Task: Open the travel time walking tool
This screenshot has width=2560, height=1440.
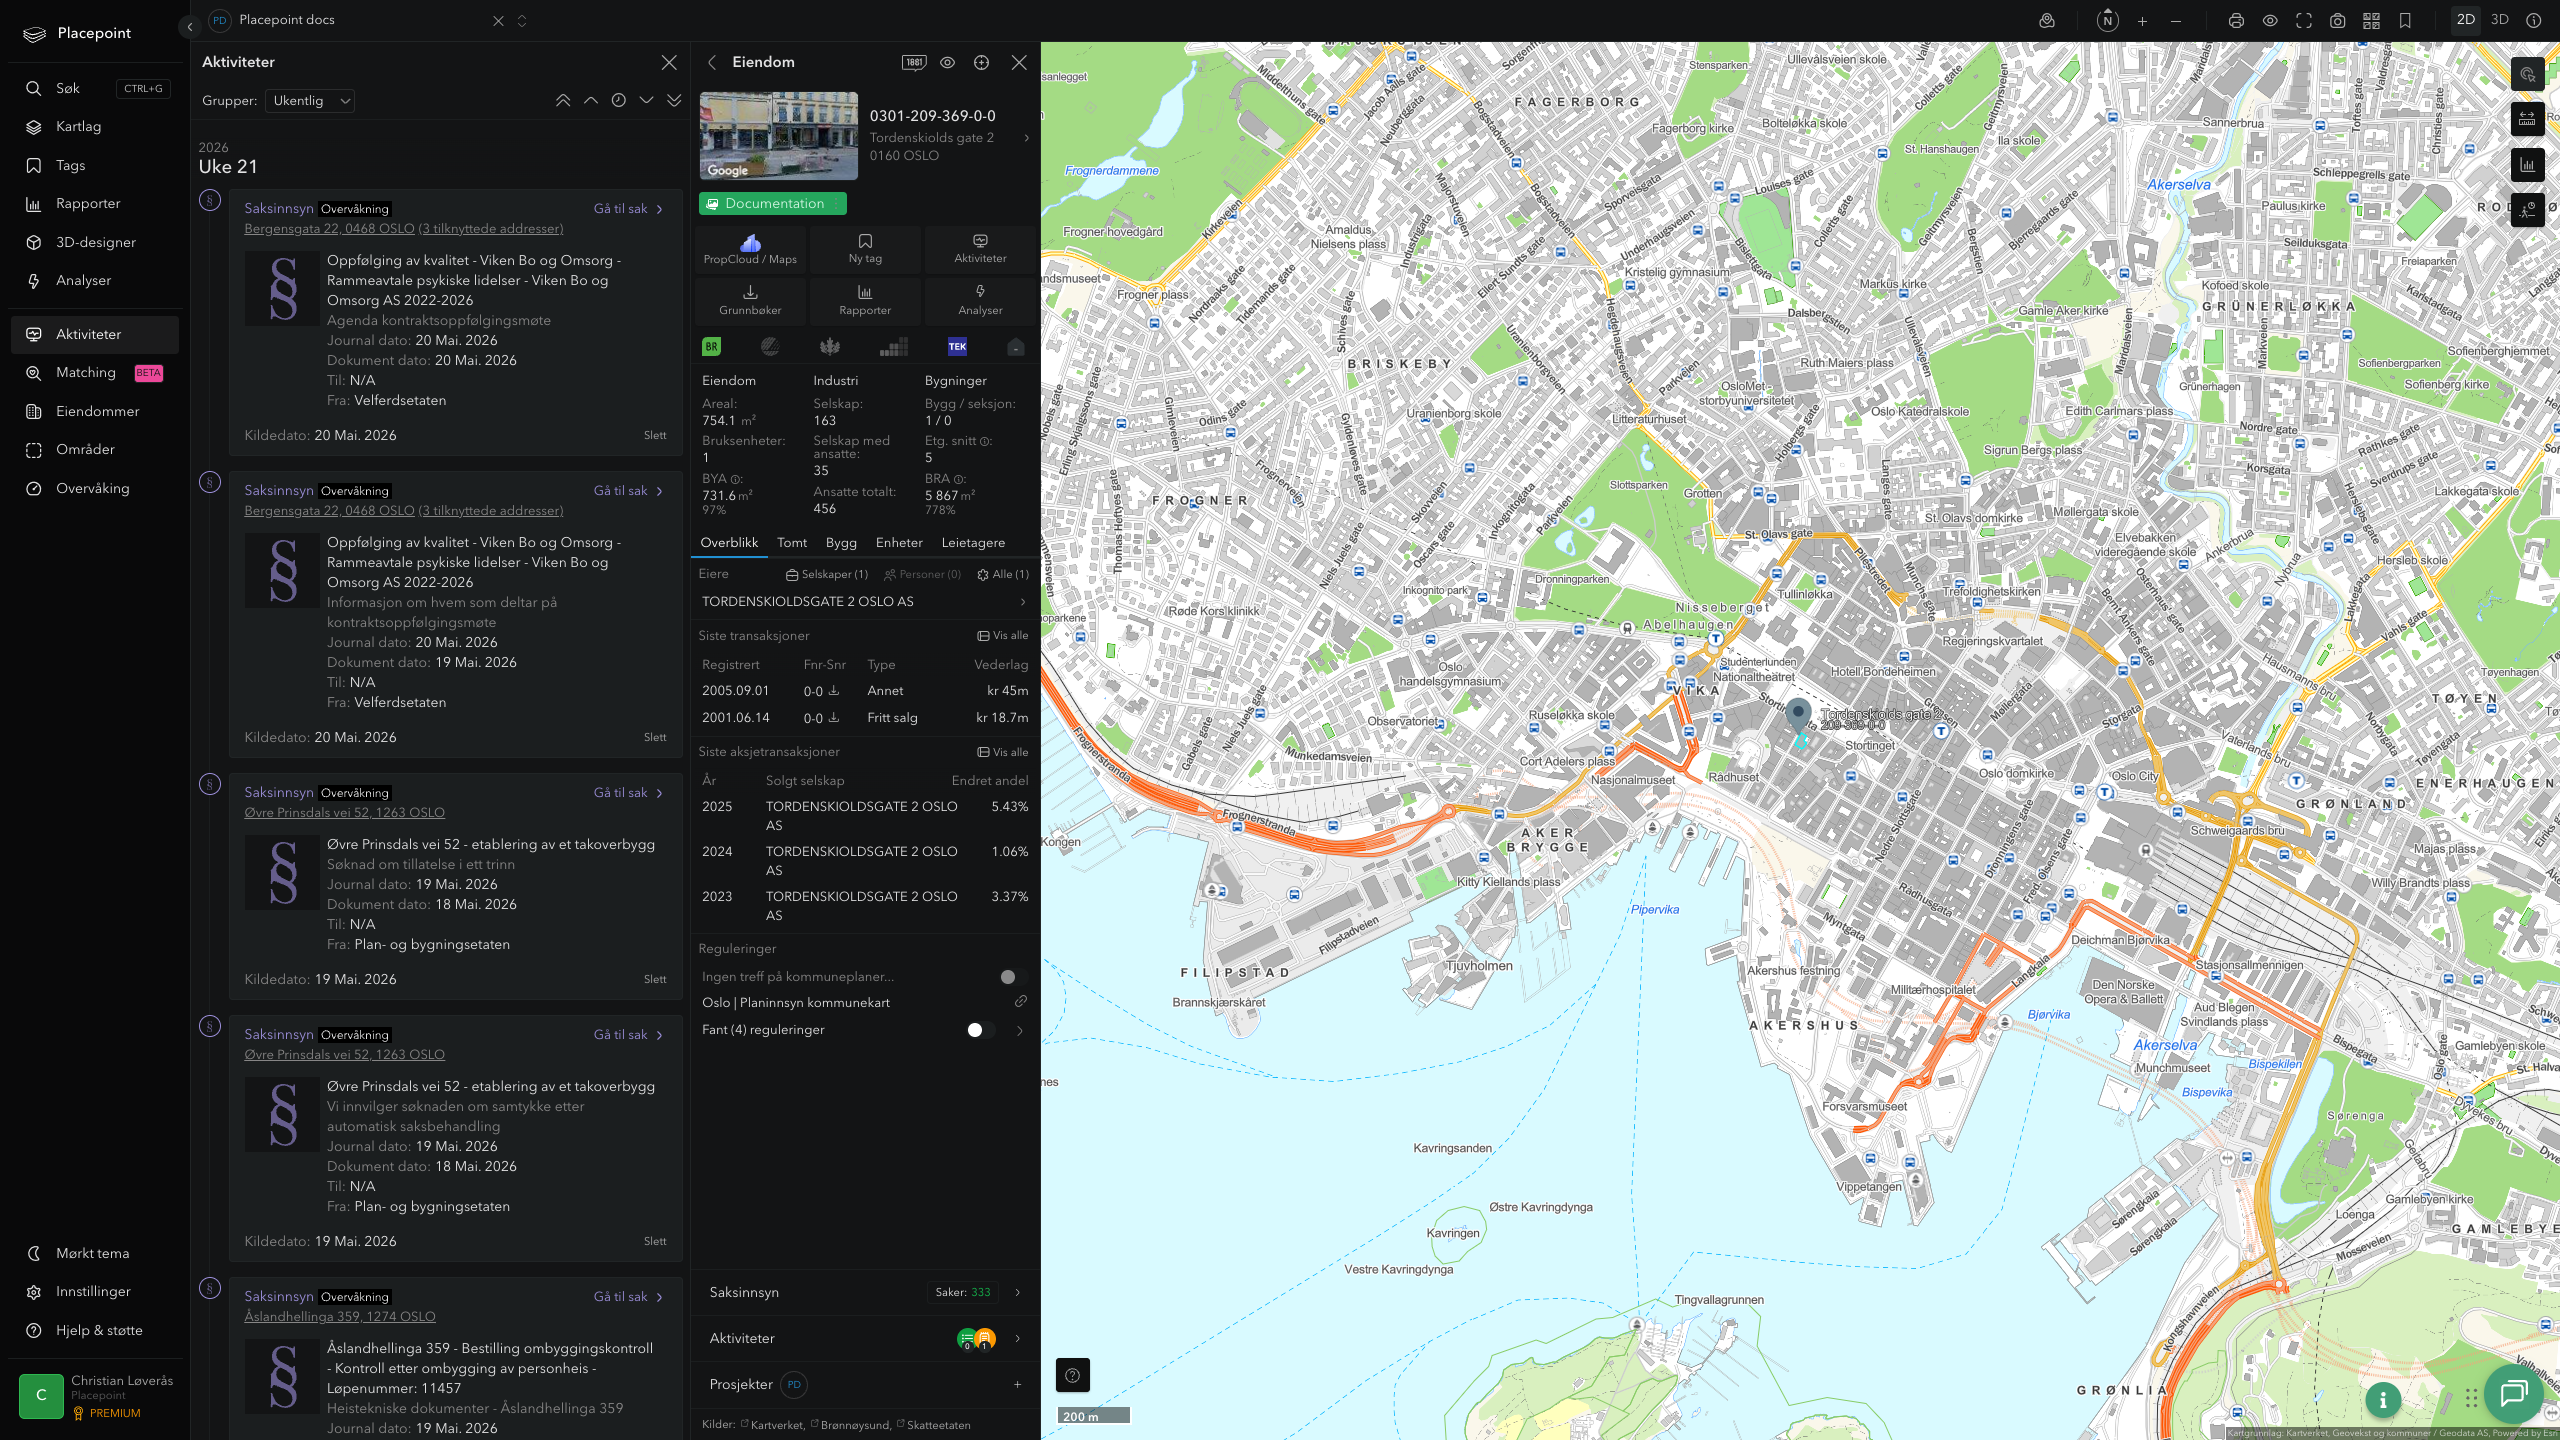Action: [2528, 210]
